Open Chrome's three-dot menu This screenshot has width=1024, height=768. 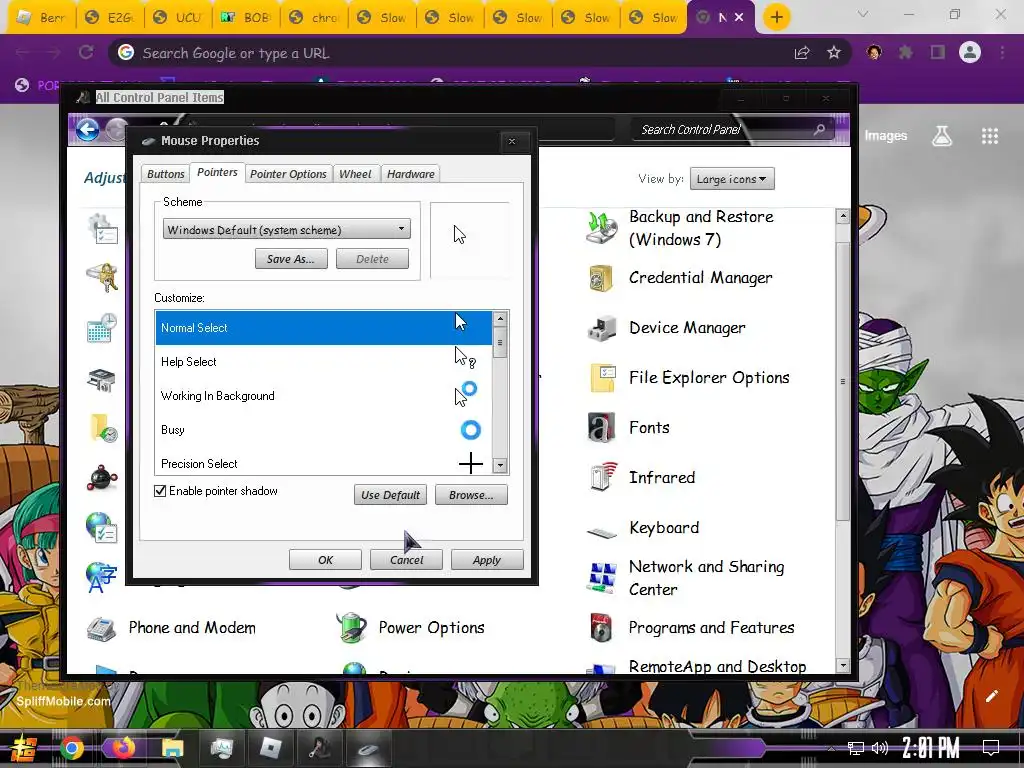[x=1002, y=52]
